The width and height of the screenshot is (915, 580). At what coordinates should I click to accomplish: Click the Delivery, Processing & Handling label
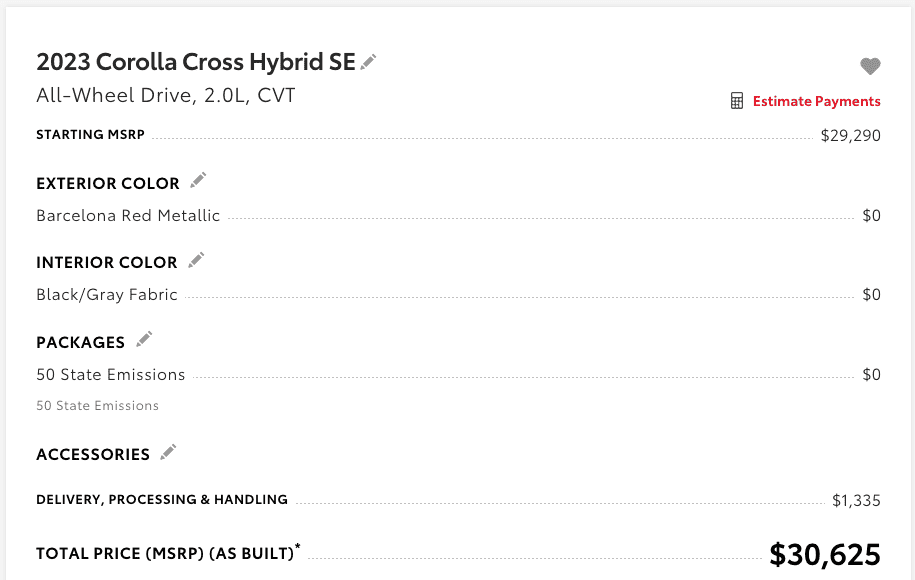point(162,499)
